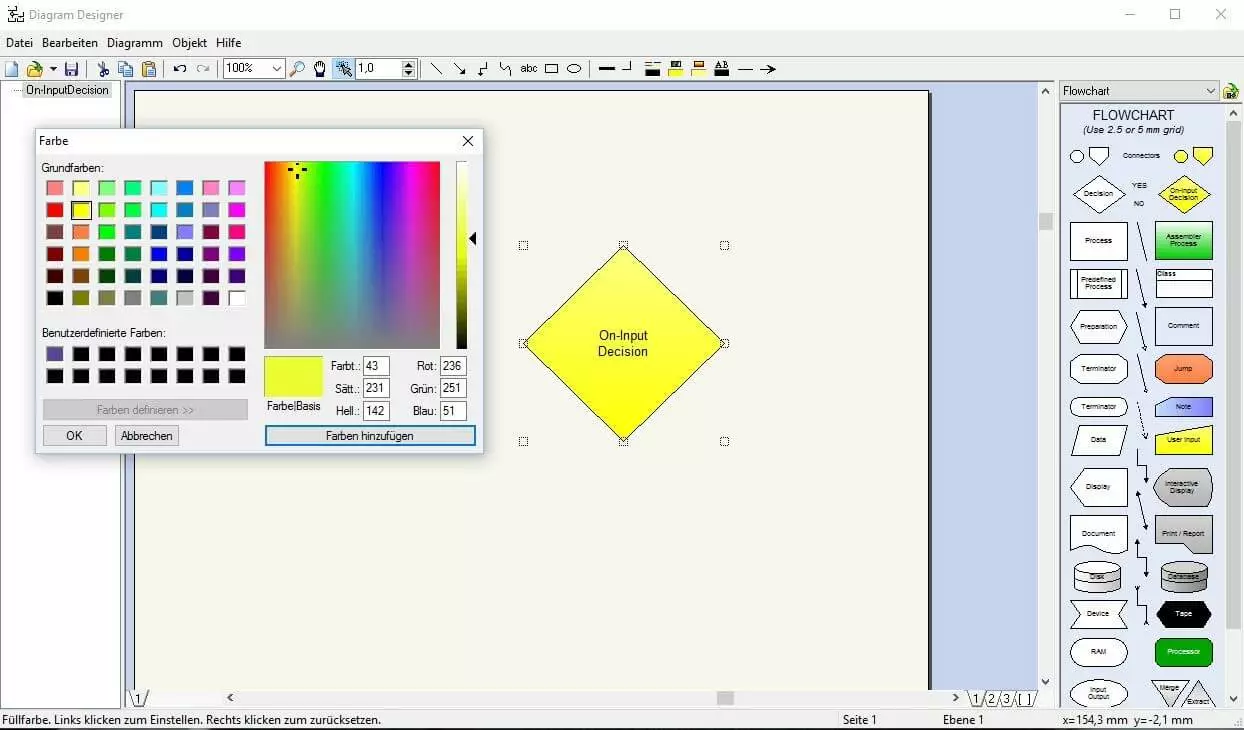This screenshot has width=1244, height=730.
Task: Select the abc text tool
Action: [x=528, y=69]
